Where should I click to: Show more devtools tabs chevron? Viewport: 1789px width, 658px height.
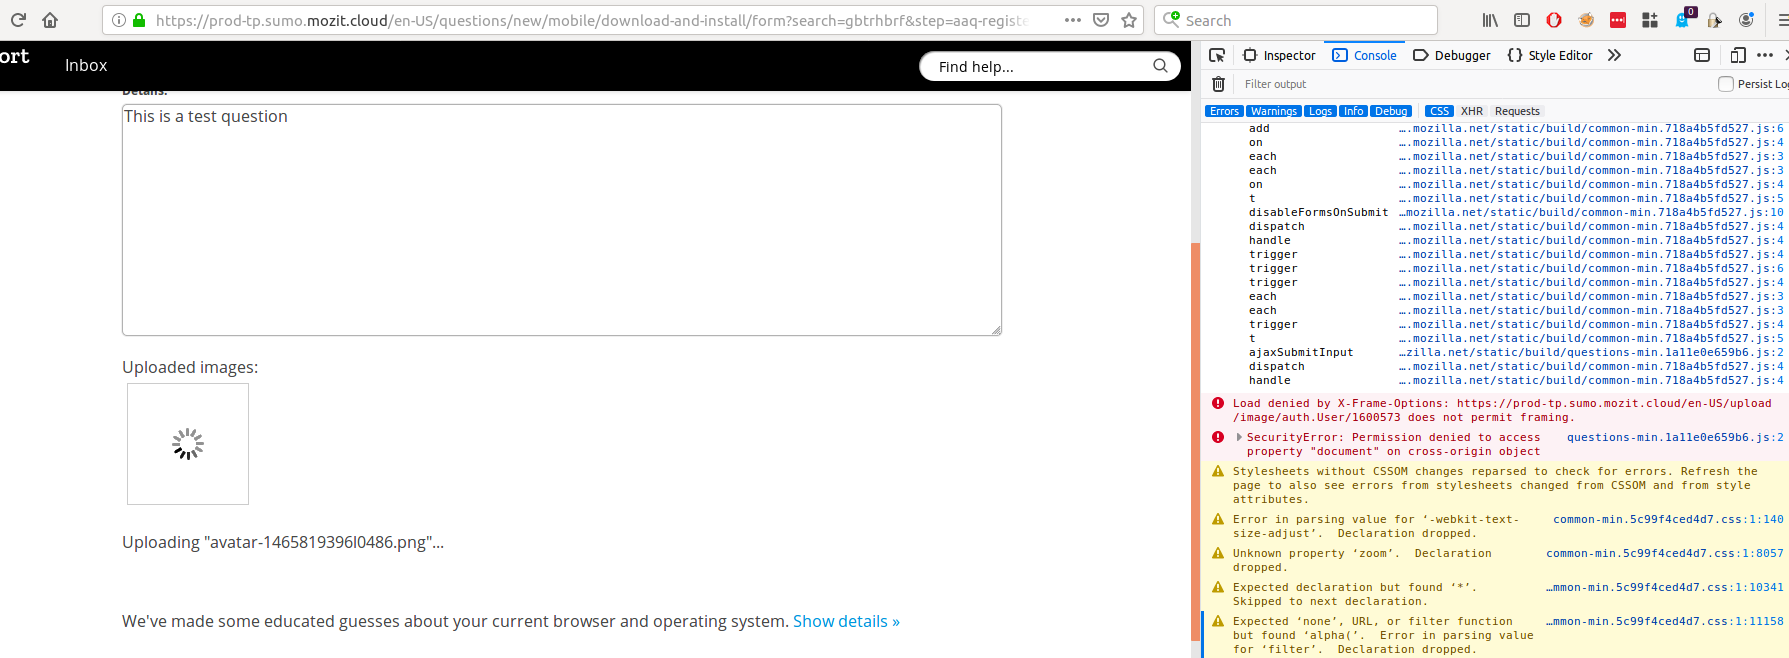coord(1614,55)
